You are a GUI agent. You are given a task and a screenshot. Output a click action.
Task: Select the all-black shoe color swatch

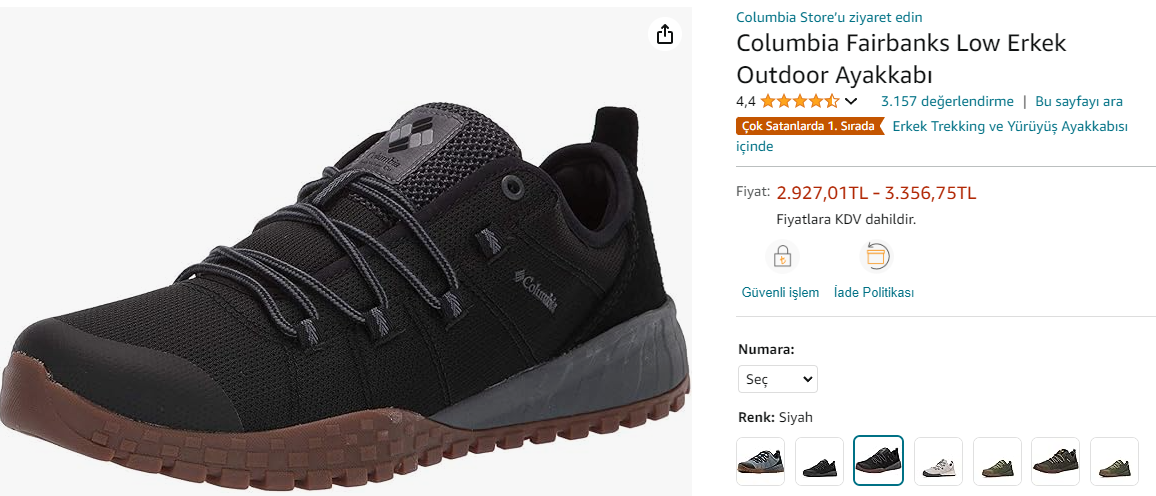tap(820, 462)
